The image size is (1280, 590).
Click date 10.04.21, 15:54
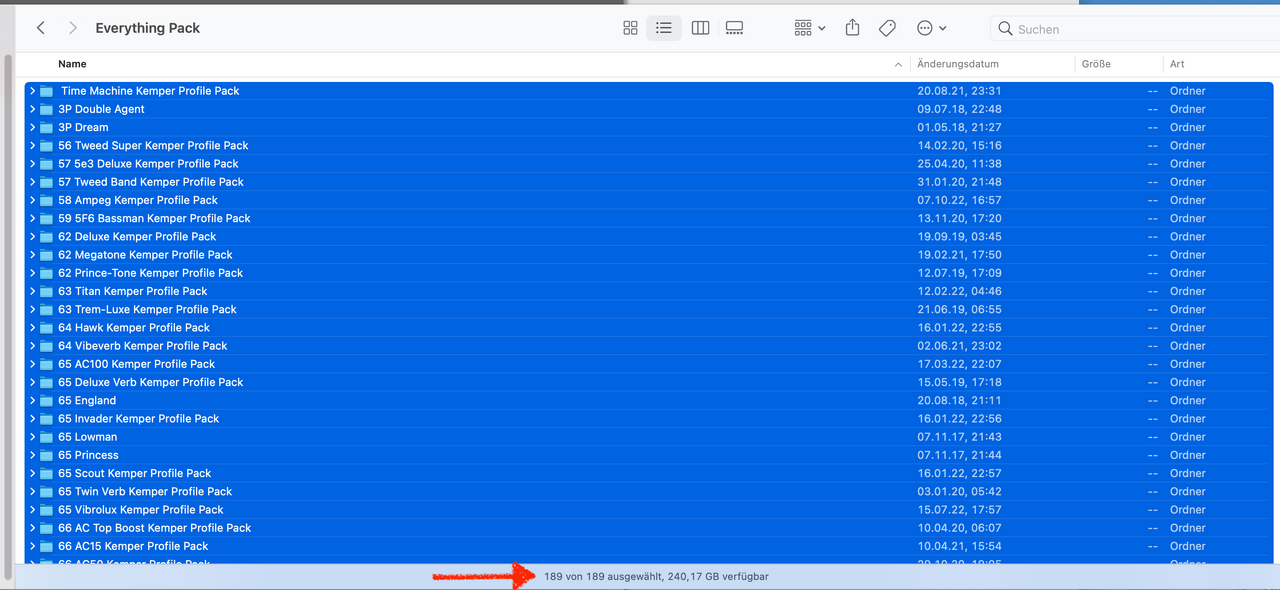point(959,546)
